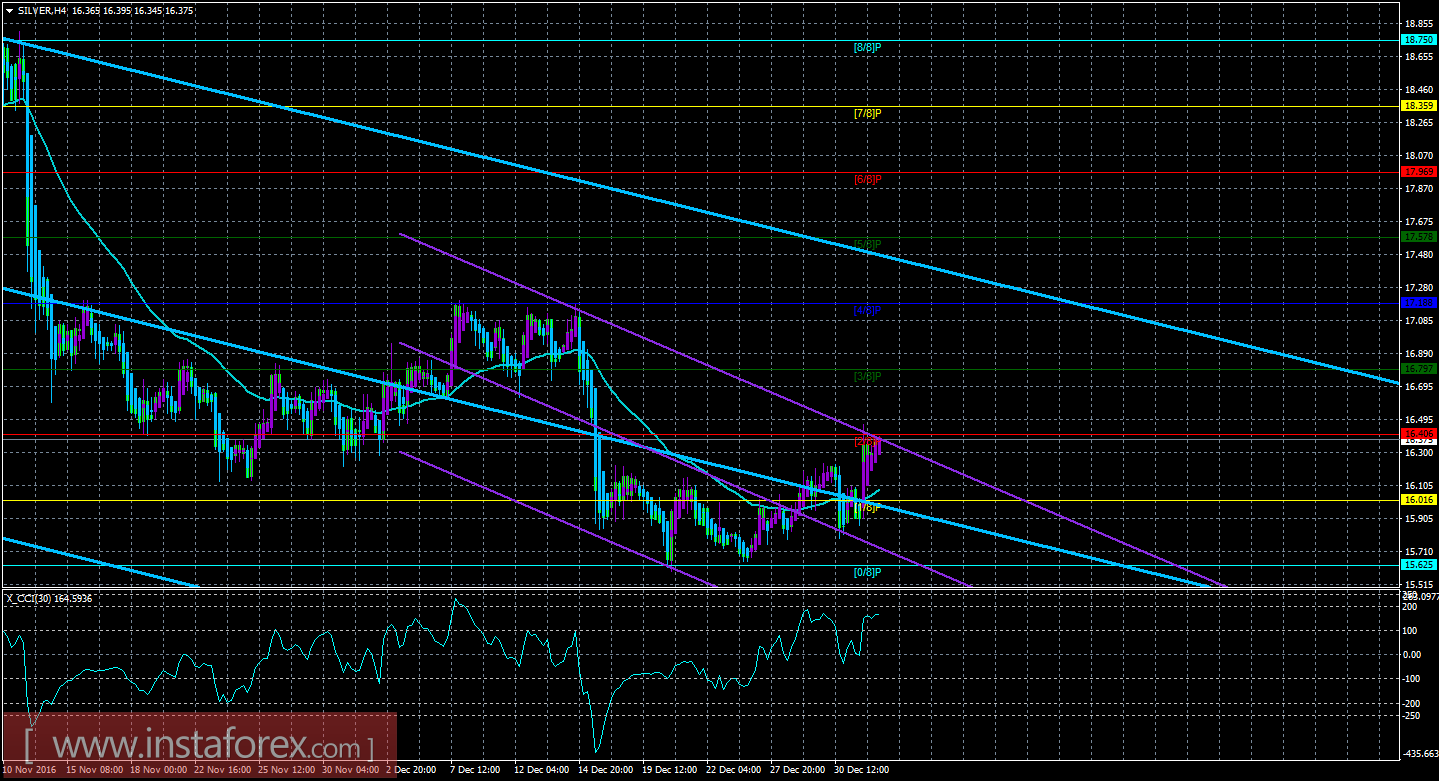Click the 17.085 price scale value
Screen dimensions: 1439x781
click(1419, 321)
